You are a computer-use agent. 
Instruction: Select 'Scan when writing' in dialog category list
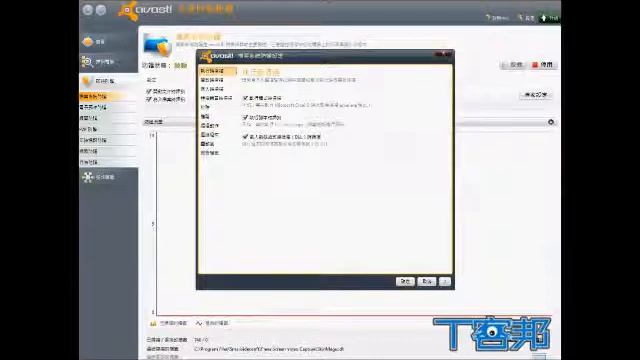click(x=212, y=89)
